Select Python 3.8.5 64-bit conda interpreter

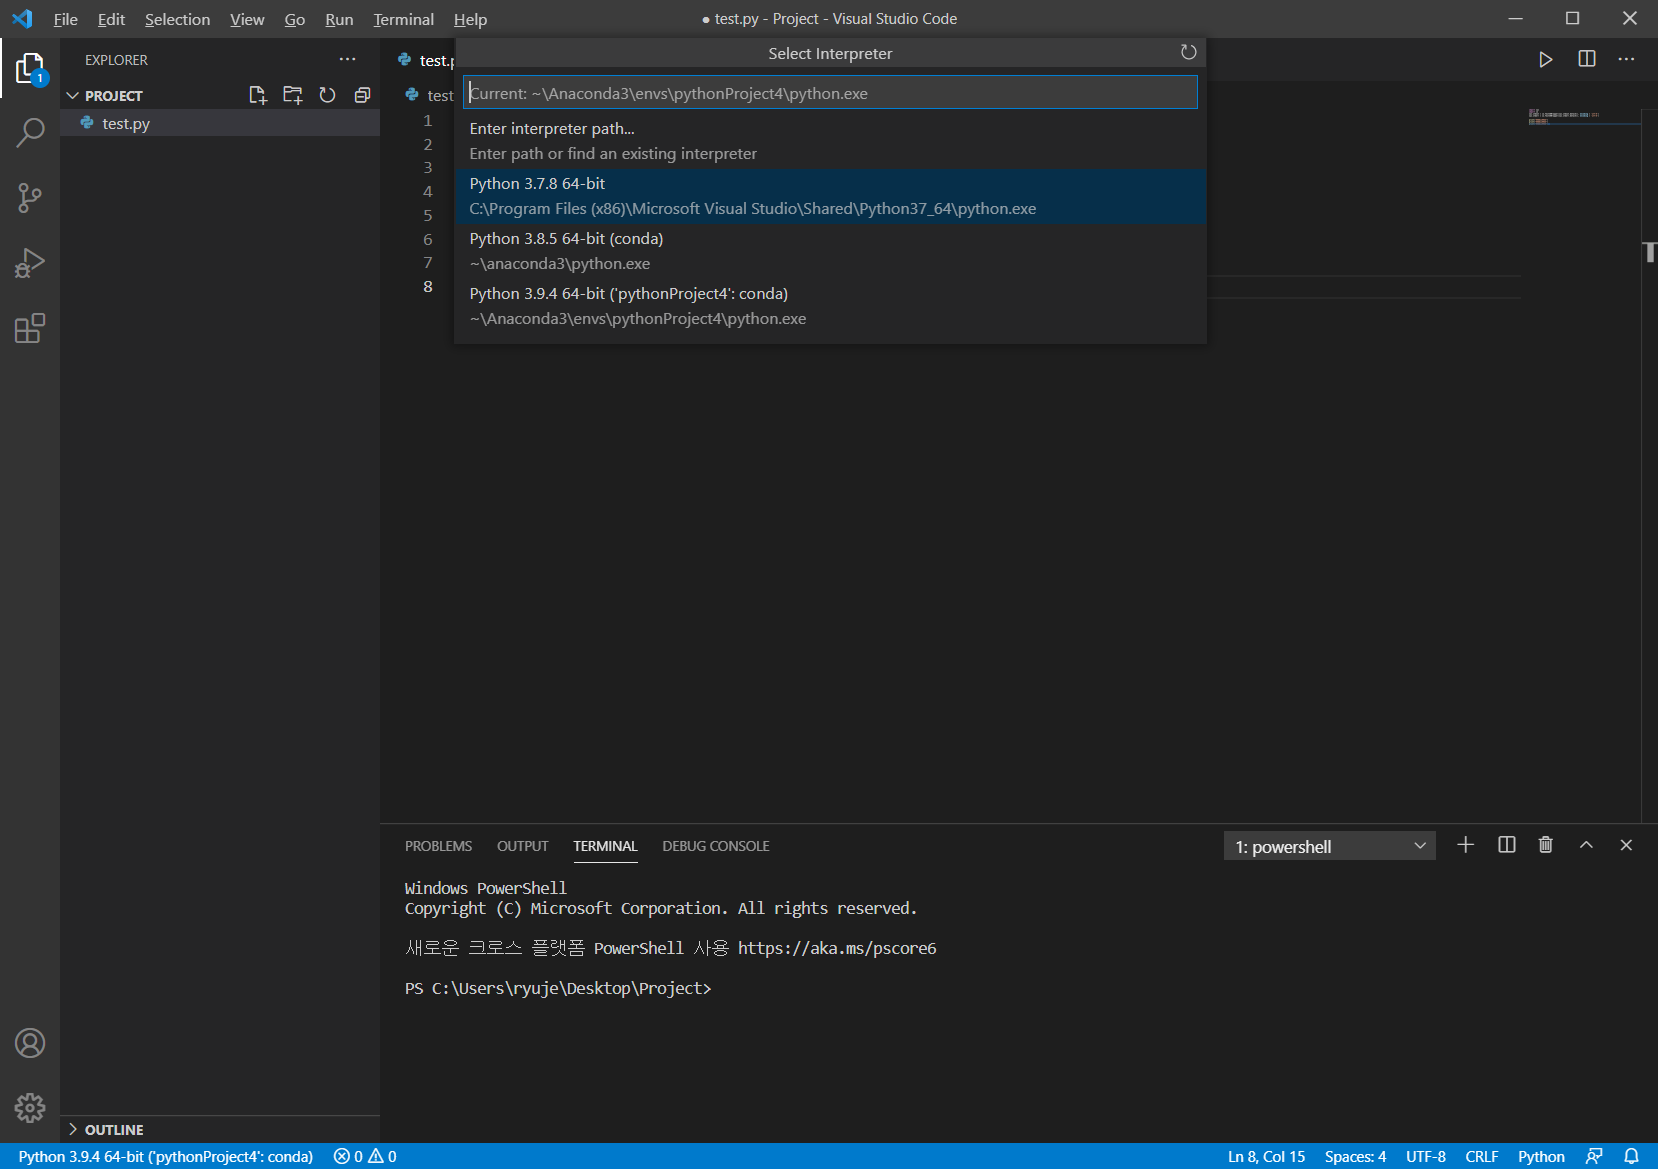tap(830, 251)
